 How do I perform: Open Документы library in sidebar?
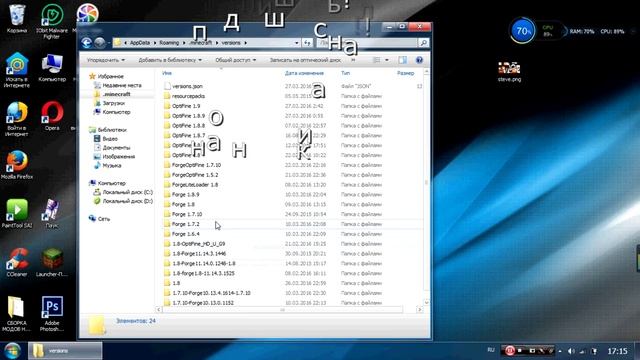(112, 148)
